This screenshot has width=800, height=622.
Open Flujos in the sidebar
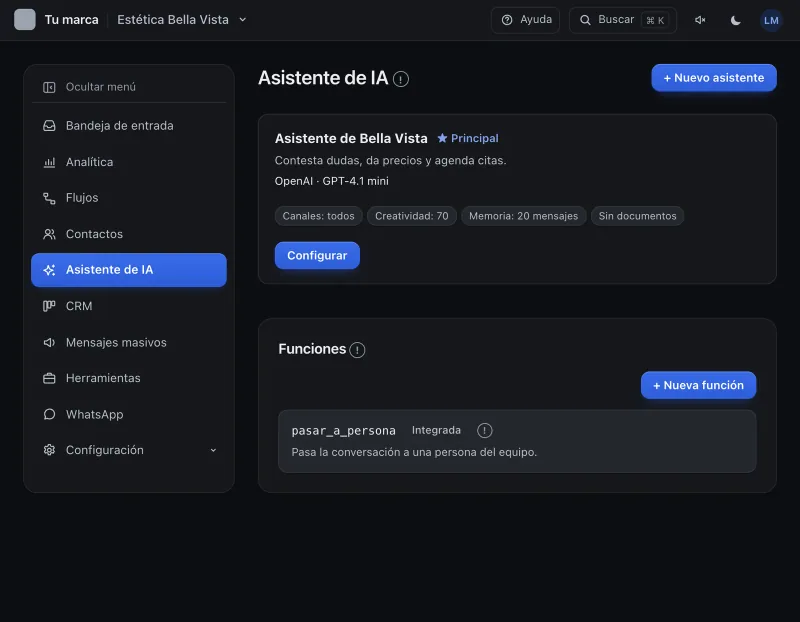tap(129, 198)
